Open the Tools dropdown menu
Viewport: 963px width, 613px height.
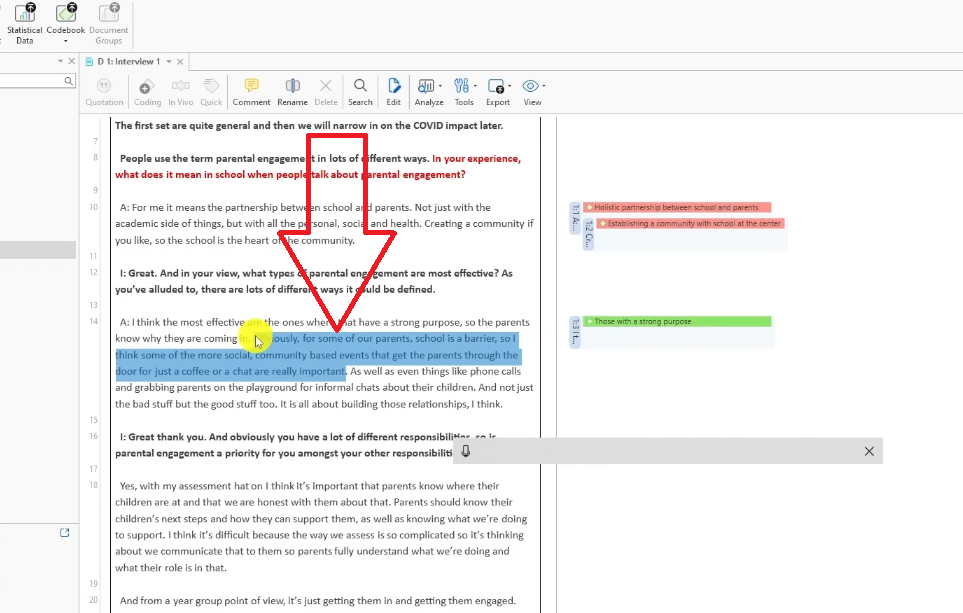[x=464, y=91]
